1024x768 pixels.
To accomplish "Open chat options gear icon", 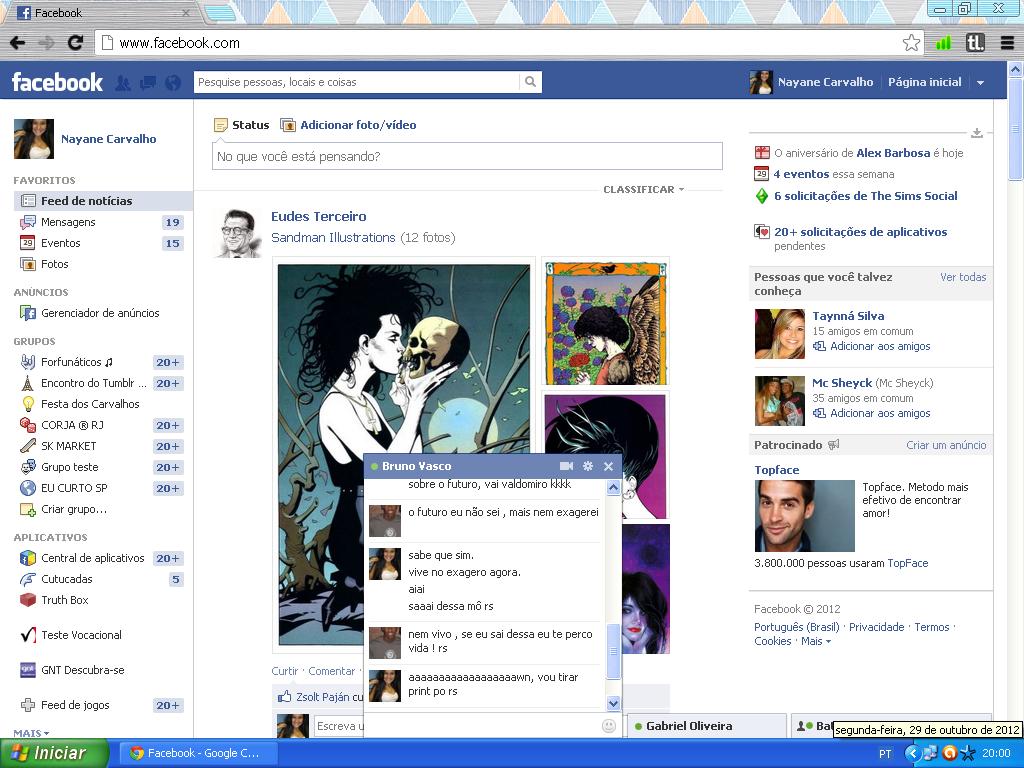I will pyautogui.click(x=588, y=466).
